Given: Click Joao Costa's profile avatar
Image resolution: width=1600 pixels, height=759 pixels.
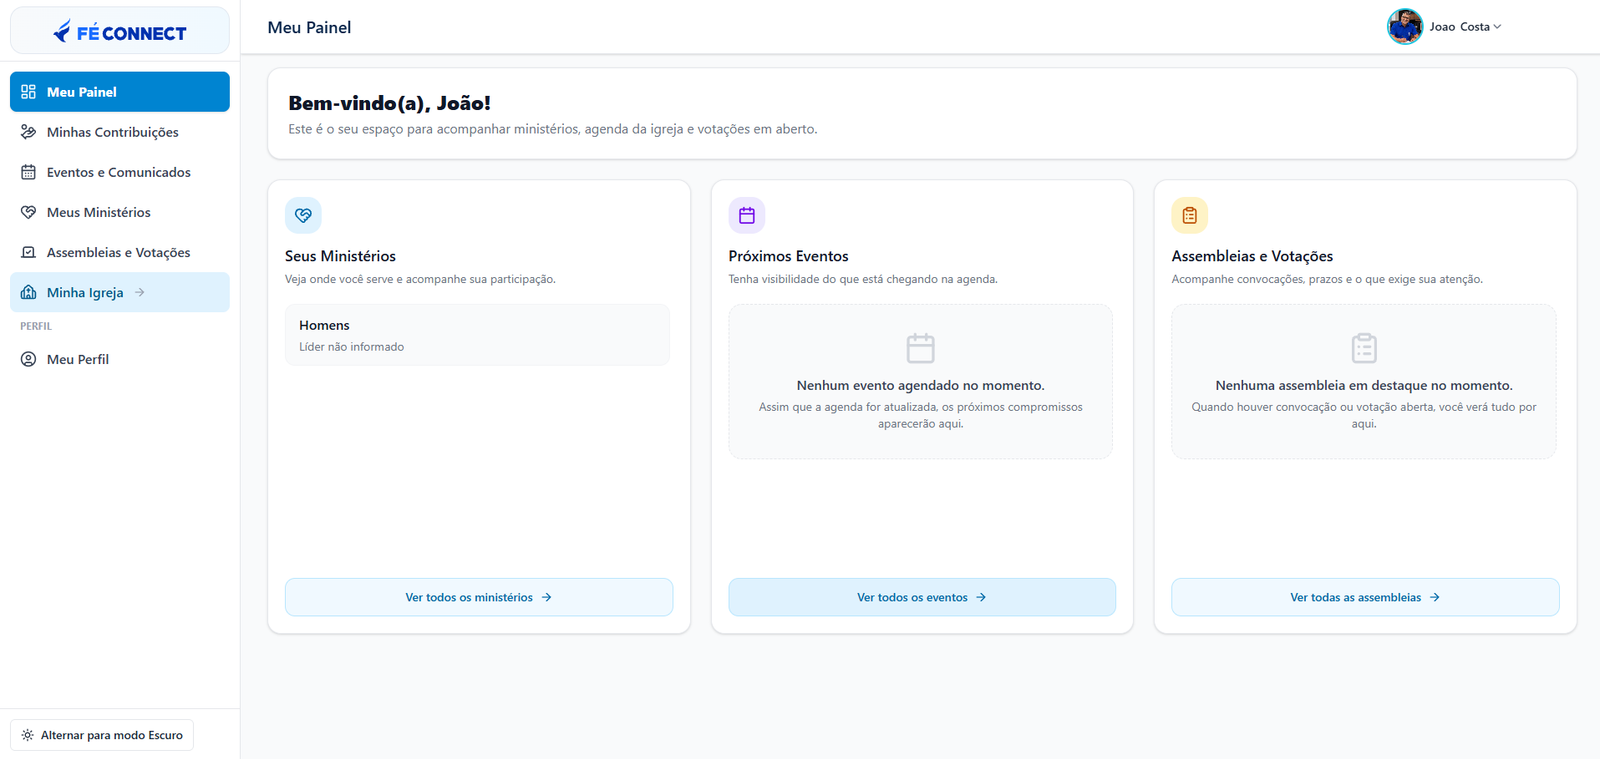Looking at the screenshot, I should tap(1405, 27).
